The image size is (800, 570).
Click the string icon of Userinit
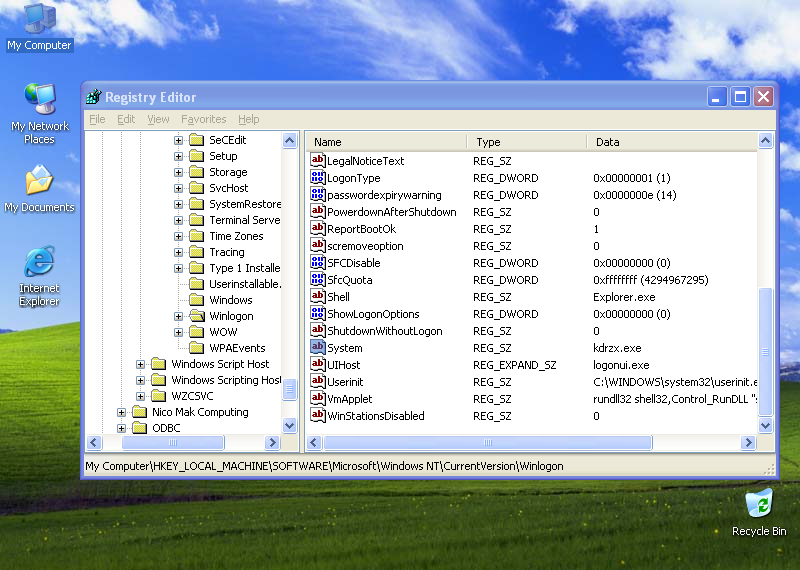click(317, 382)
